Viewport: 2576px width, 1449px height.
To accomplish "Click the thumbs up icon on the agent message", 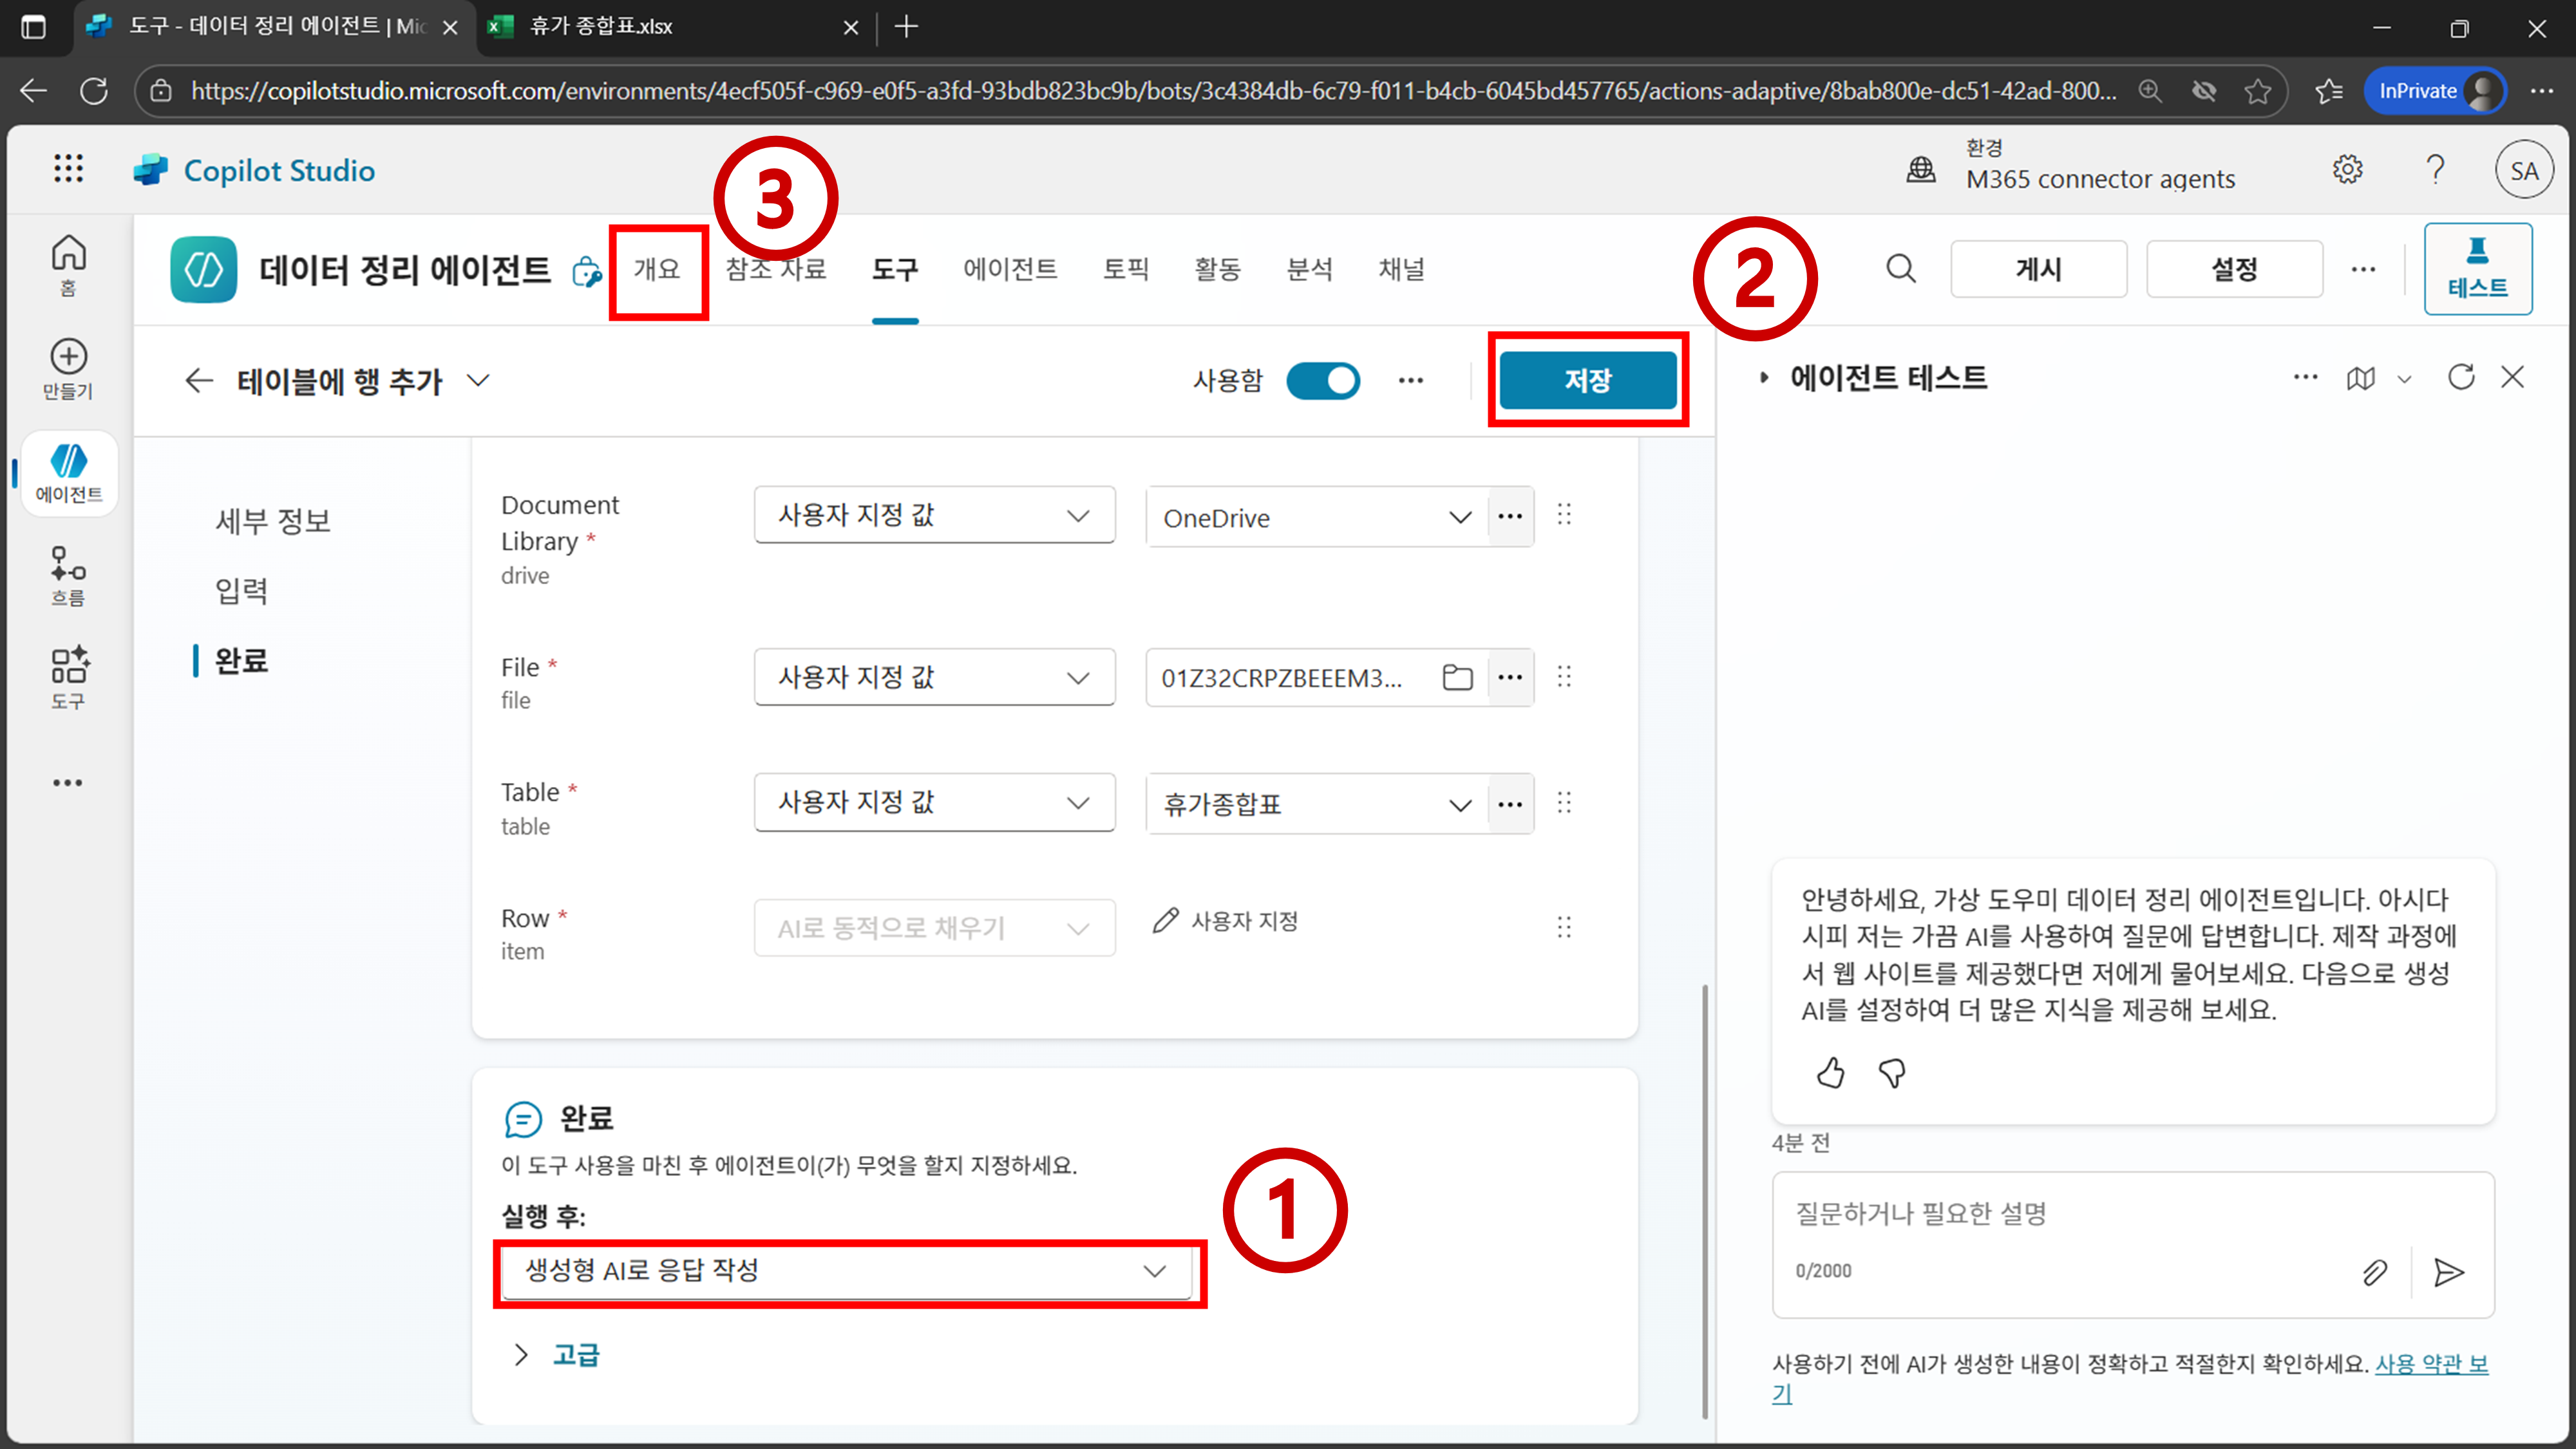I will point(1830,1073).
